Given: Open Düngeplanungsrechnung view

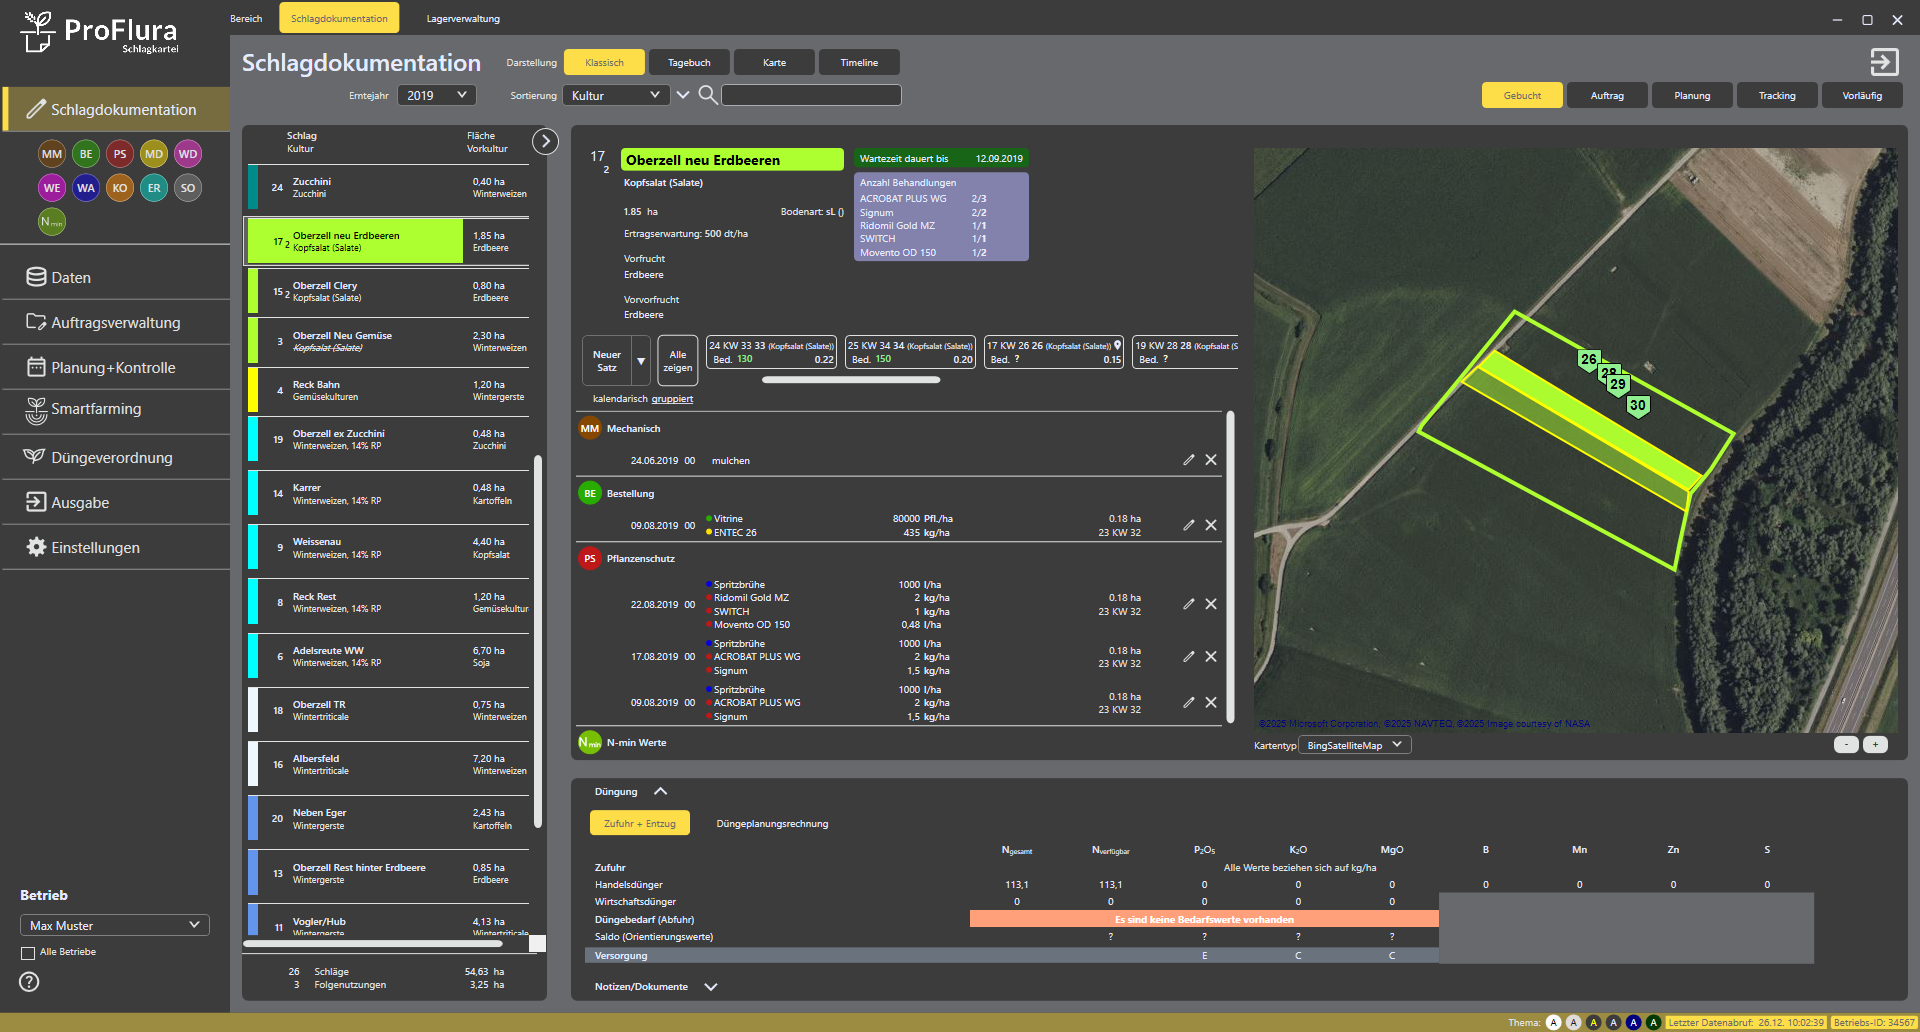Looking at the screenshot, I should pyautogui.click(x=772, y=824).
